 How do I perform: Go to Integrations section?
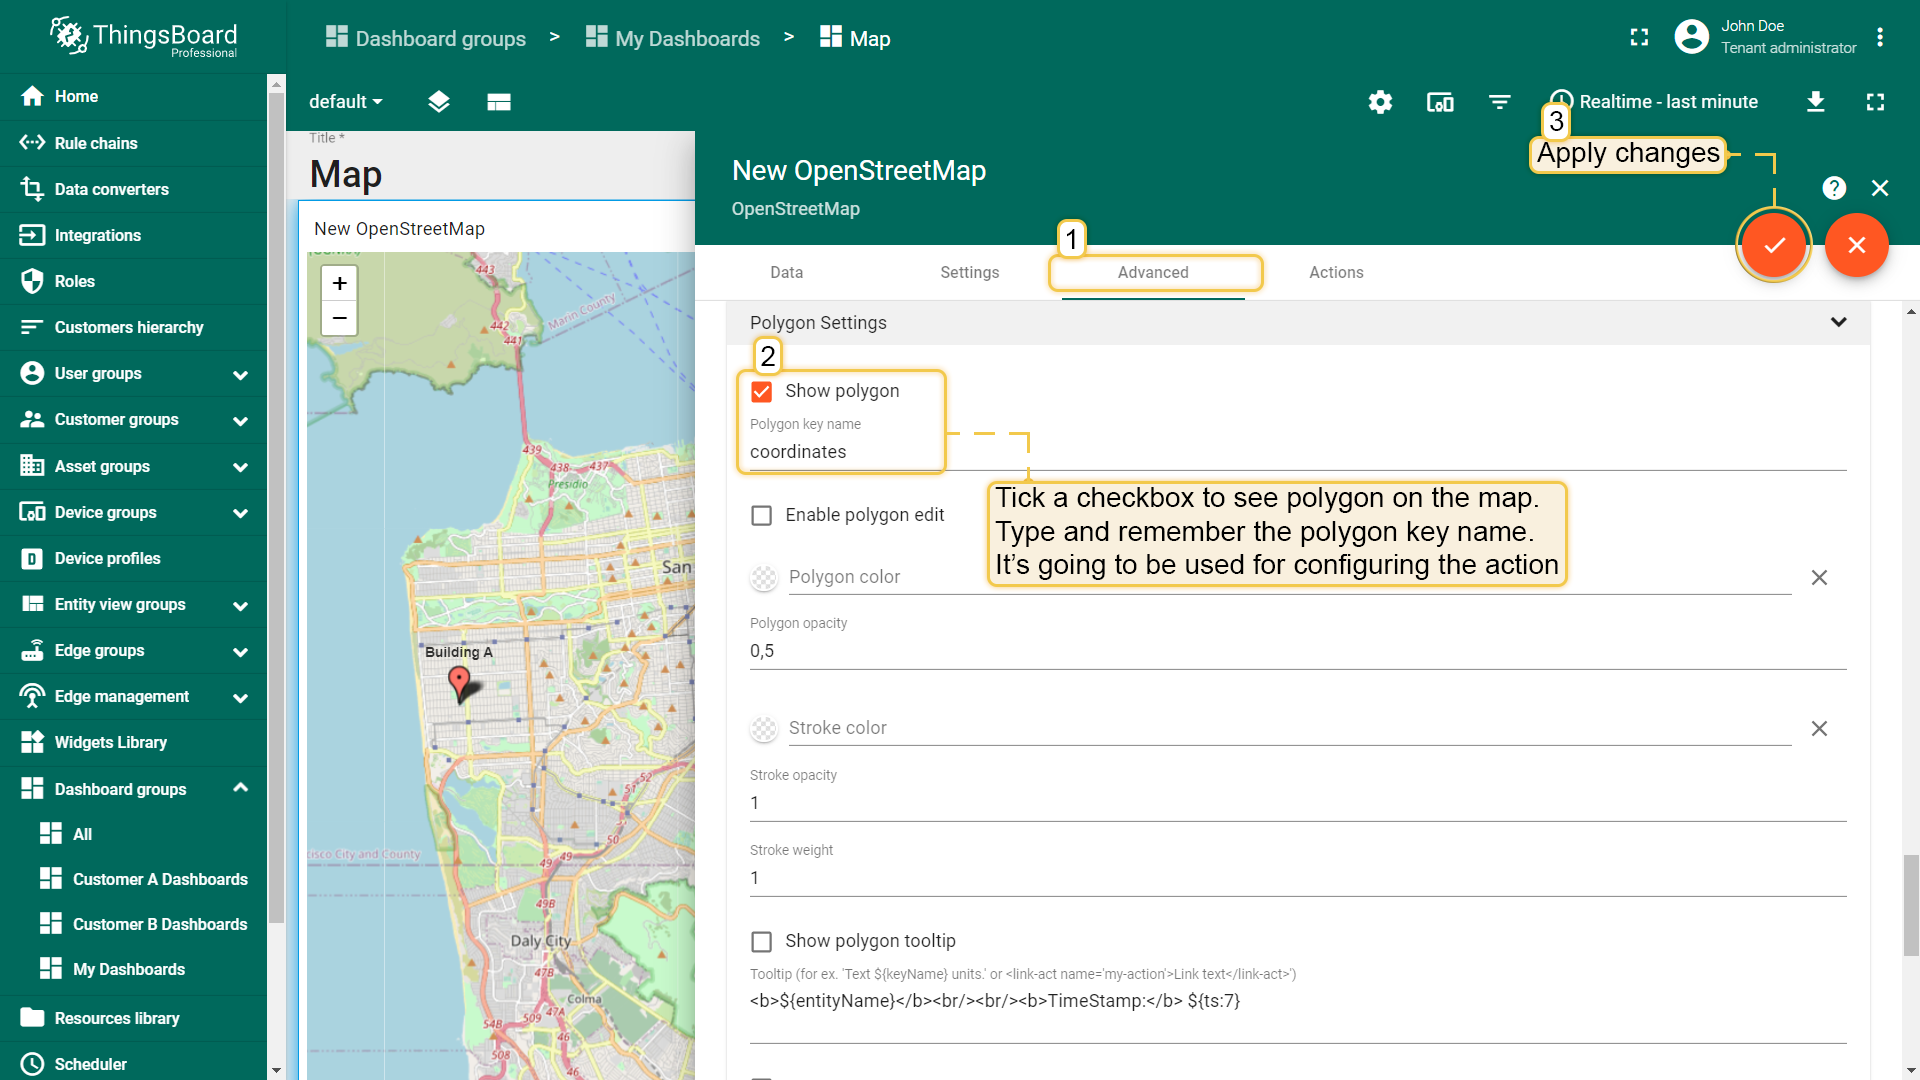[x=133, y=235]
